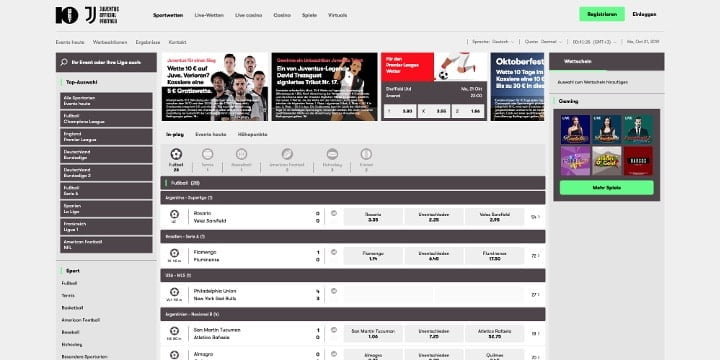Open Werbeaktionen link in secondary nav
This screenshot has height=360, width=720.
[x=110, y=42]
